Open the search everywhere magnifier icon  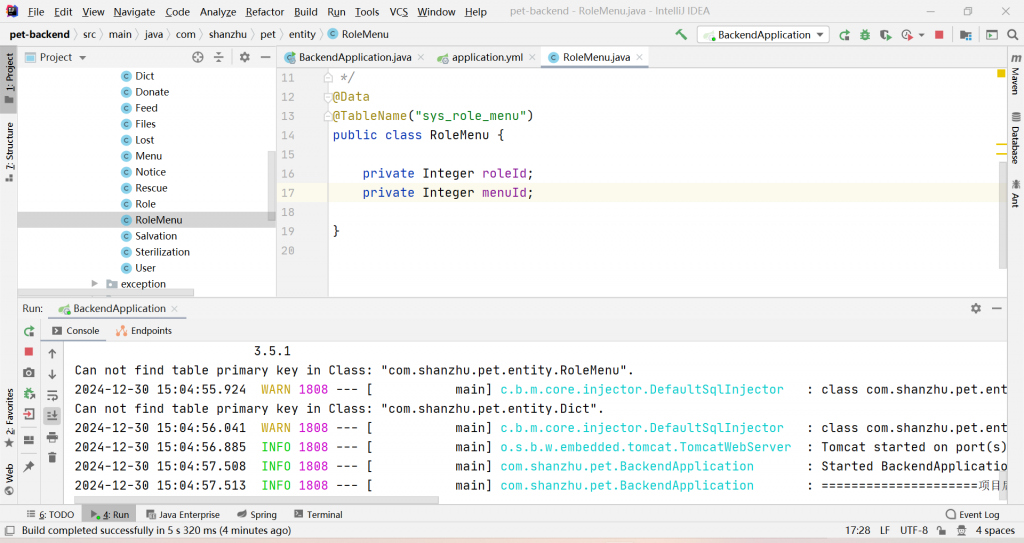(1012, 35)
